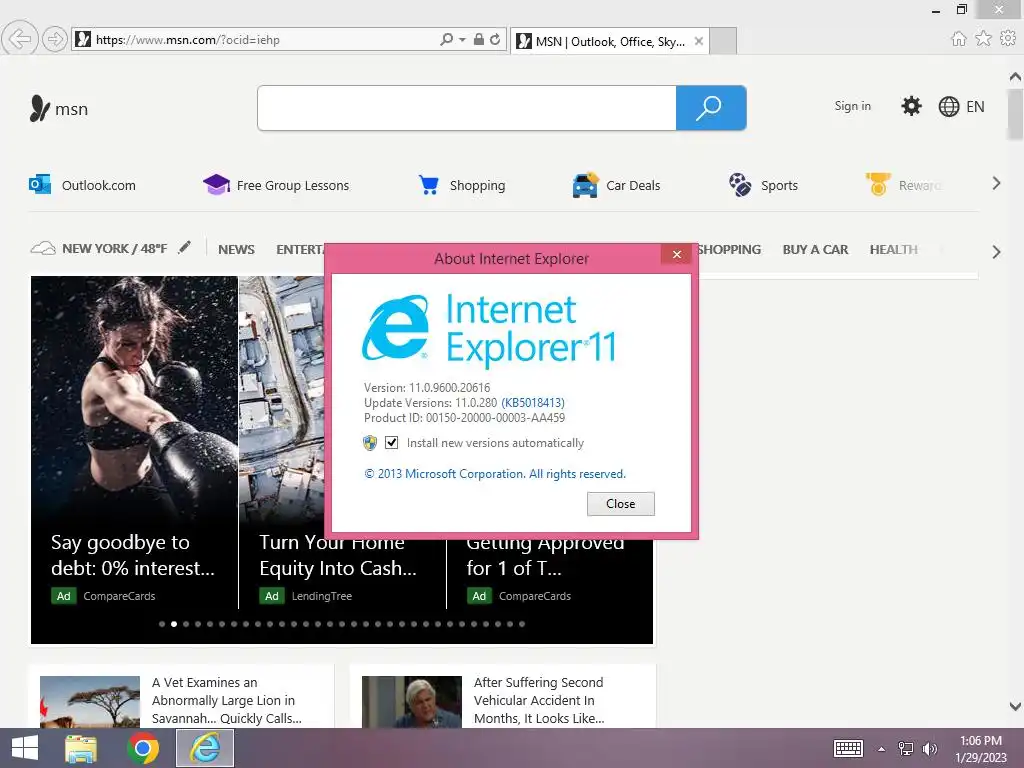Open 'A Vet Examines' lion article
Screen dimensions: 1024x768
click(x=227, y=700)
